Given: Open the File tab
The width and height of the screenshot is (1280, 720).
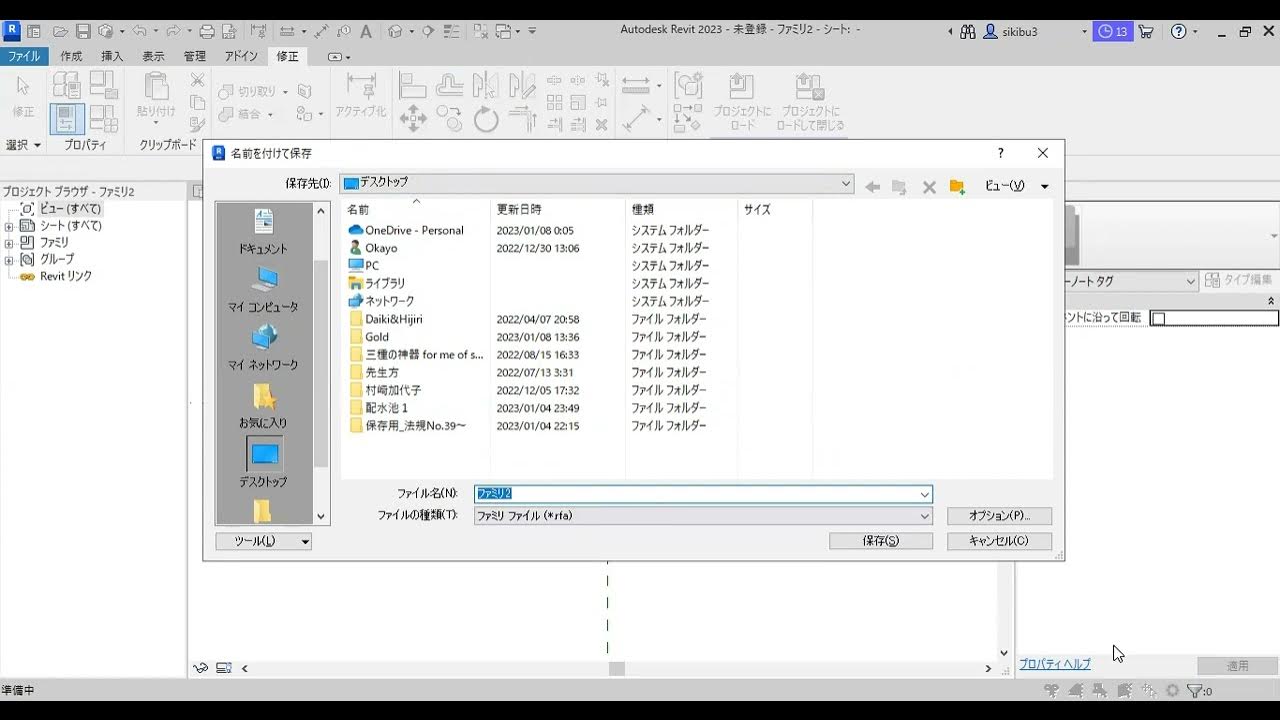Looking at the screenshot, I should [x=24, y=56].
